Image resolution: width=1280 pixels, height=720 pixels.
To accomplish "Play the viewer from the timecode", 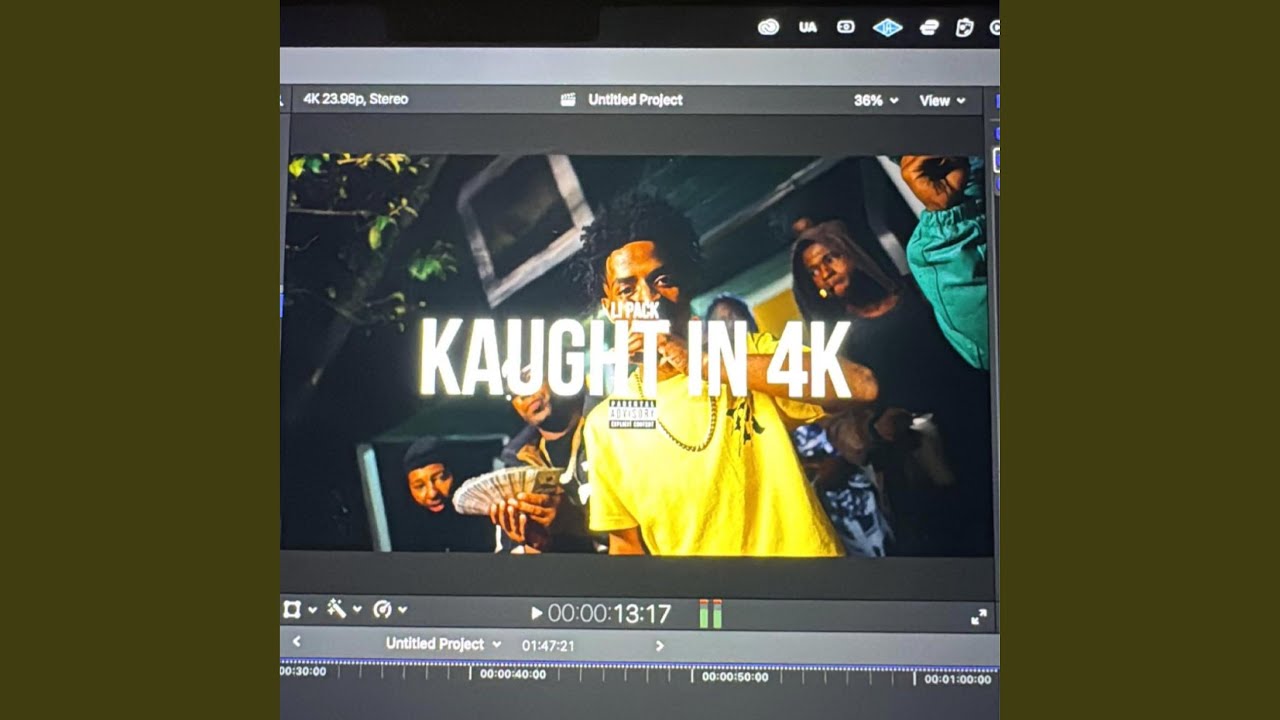I will [536, 613].
